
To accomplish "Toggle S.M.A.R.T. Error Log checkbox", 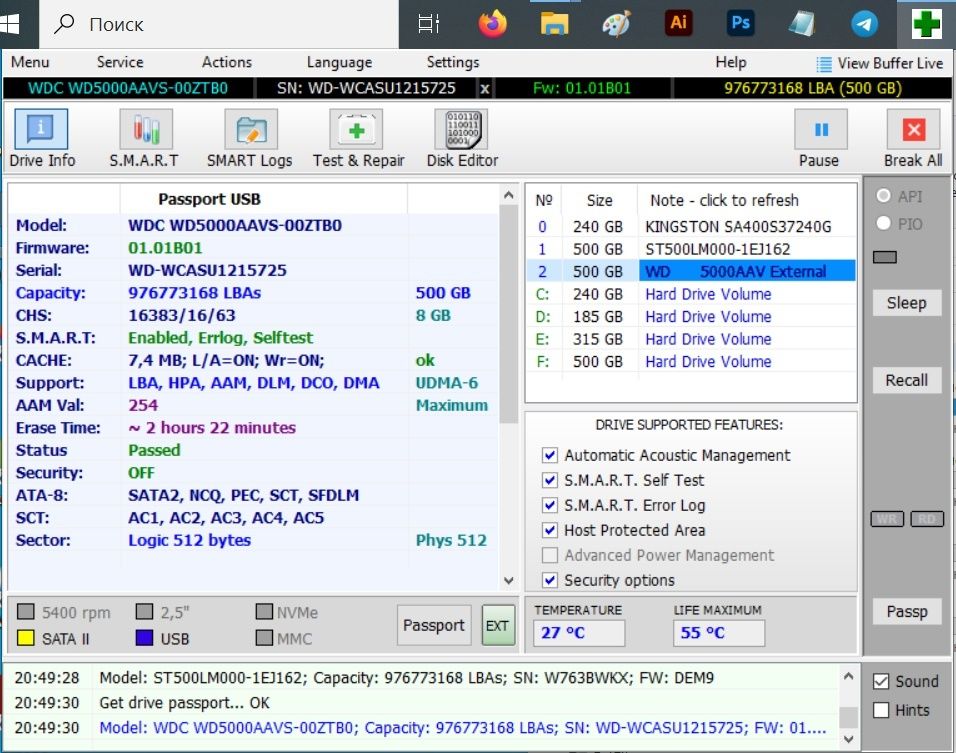I will click(x=549, y=505).
